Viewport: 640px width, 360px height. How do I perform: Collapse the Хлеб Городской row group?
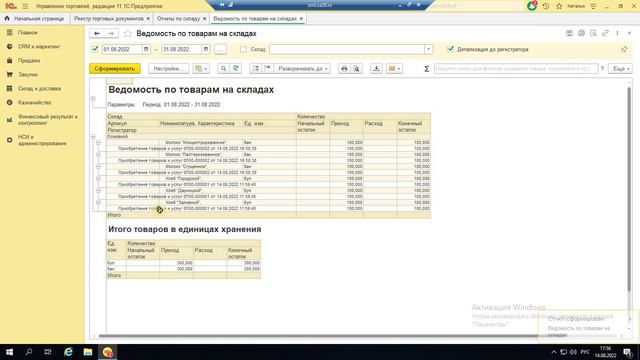(98, 178)
